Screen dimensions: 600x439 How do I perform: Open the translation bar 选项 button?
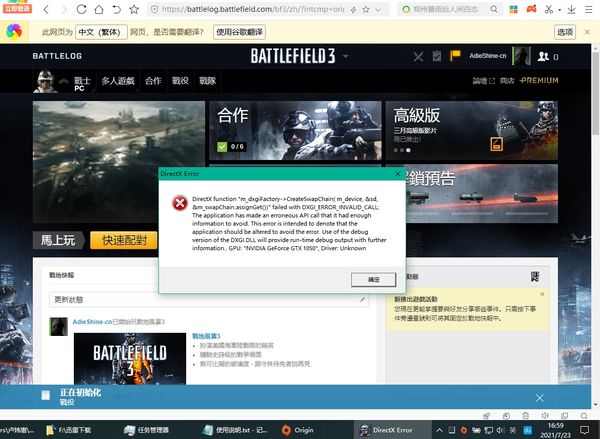[565, 32]
